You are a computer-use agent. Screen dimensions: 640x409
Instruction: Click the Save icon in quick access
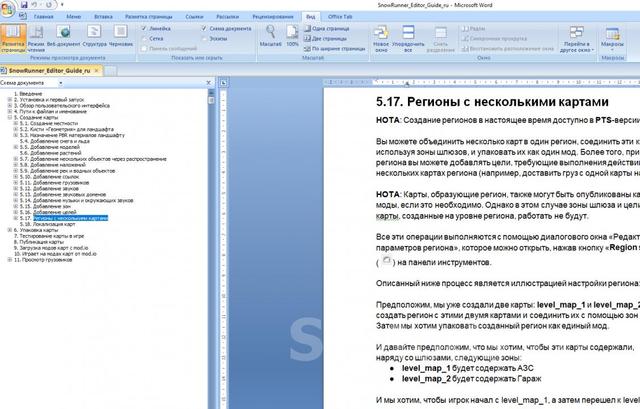tap(24, 5)
